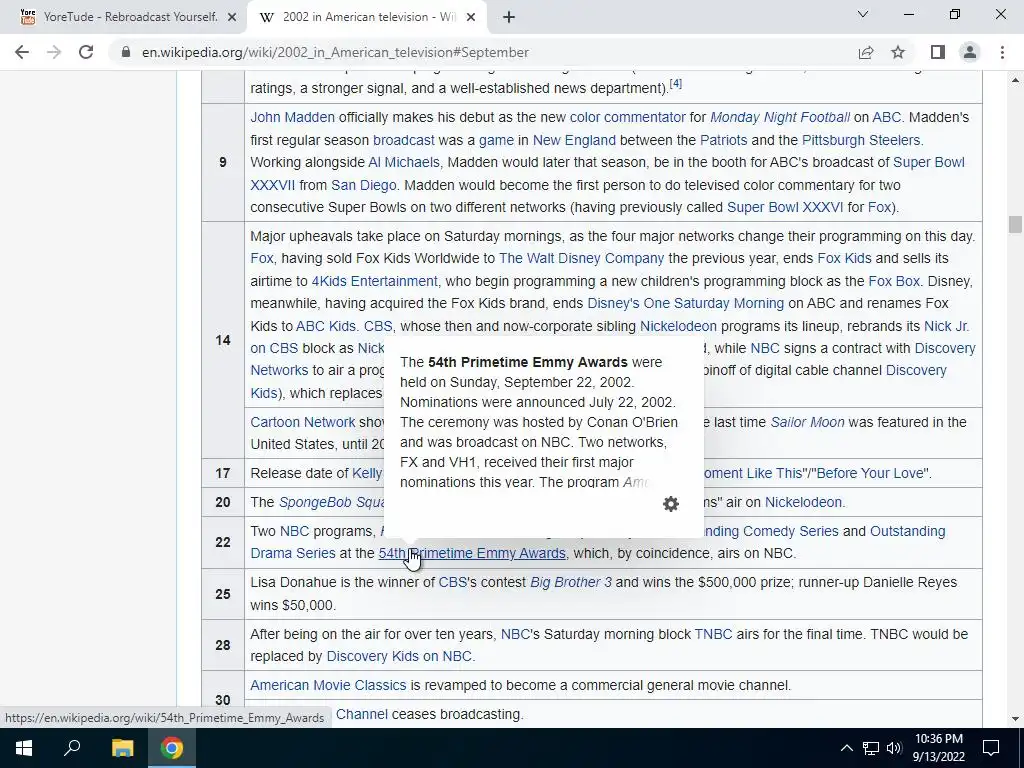Click the New England link
1024x768 pixels.
tap(574, 140)
